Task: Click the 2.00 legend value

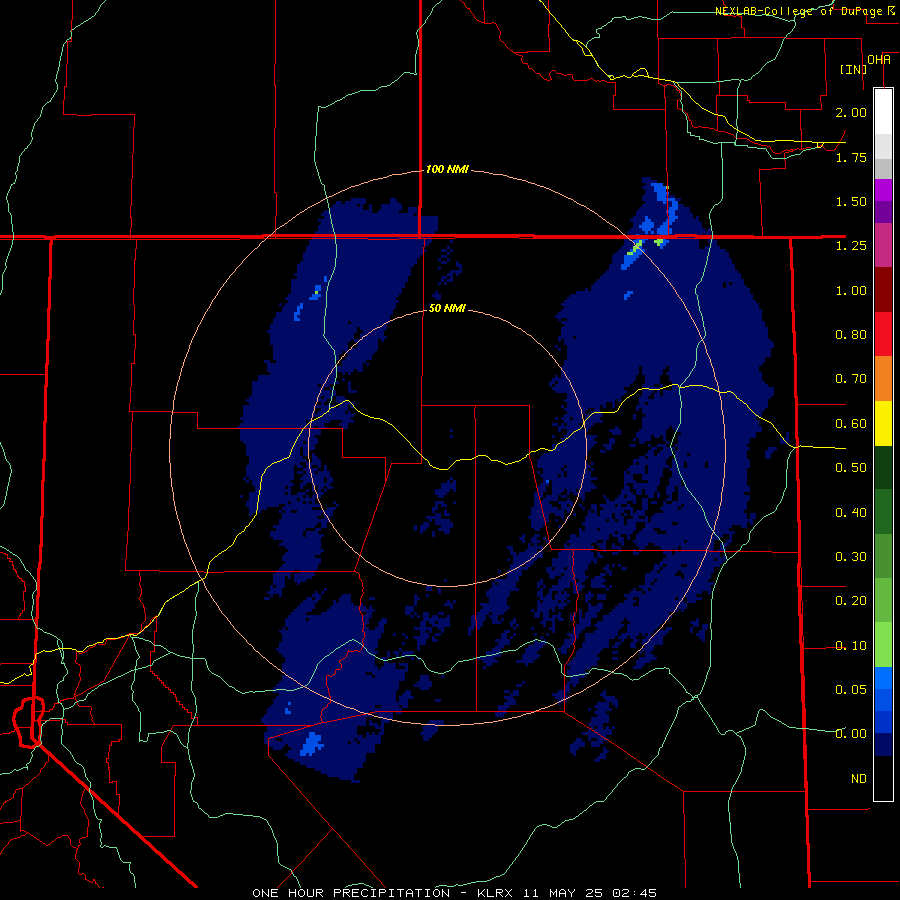Action: tap(851, 112)
